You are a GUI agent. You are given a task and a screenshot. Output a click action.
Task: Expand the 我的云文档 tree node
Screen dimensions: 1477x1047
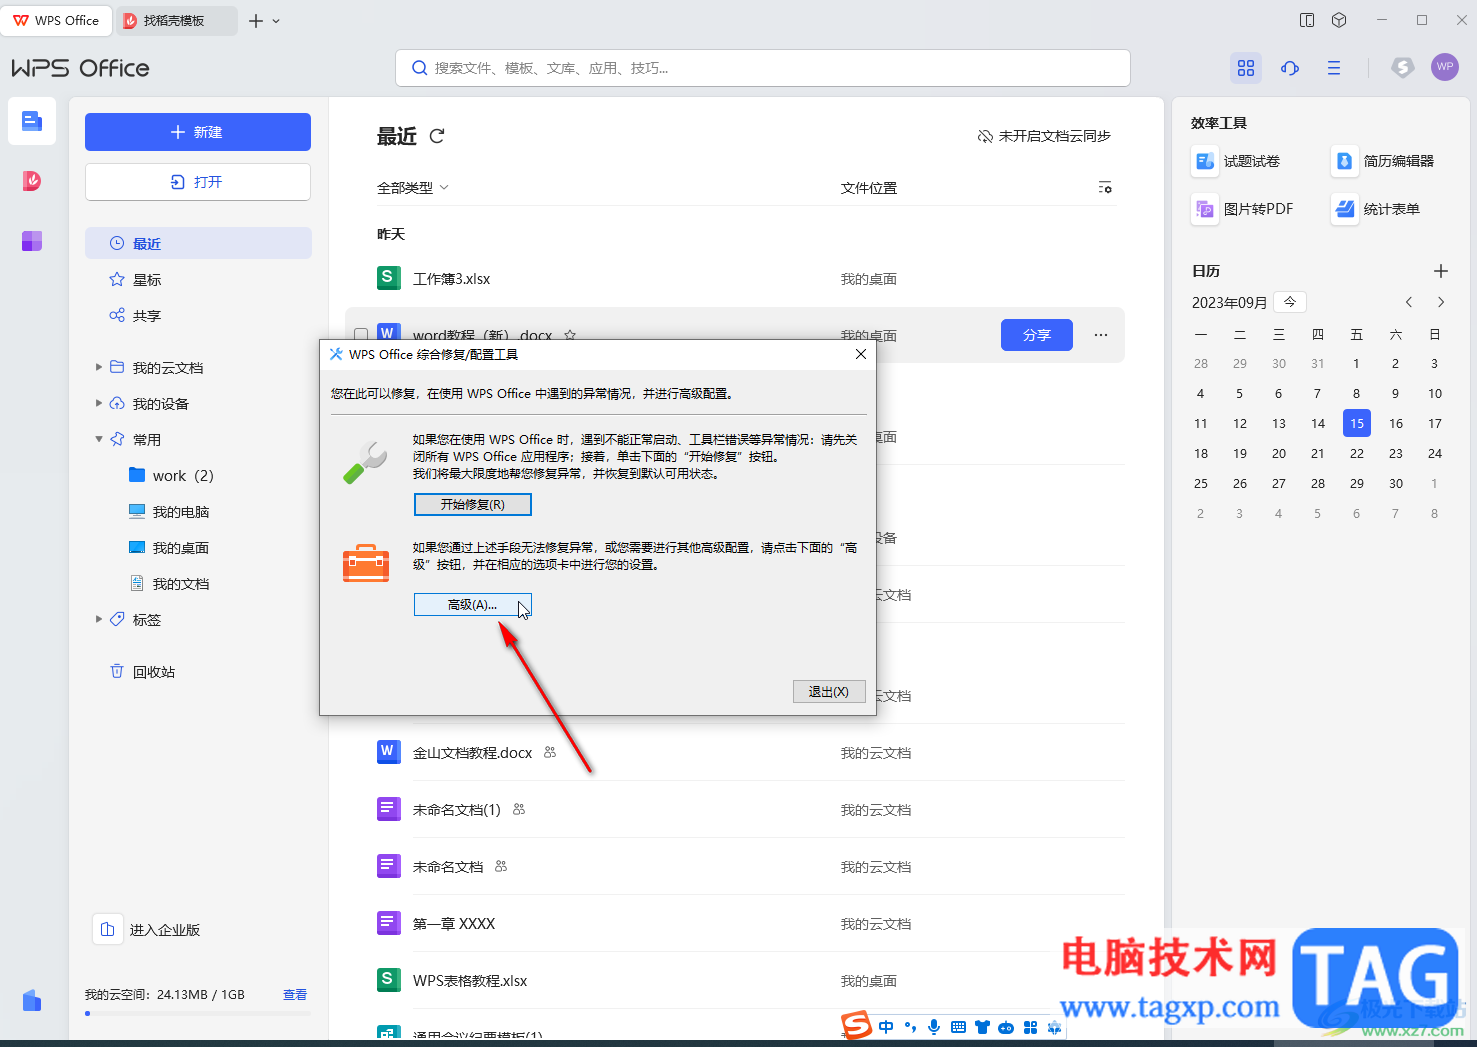coord(99,367)
